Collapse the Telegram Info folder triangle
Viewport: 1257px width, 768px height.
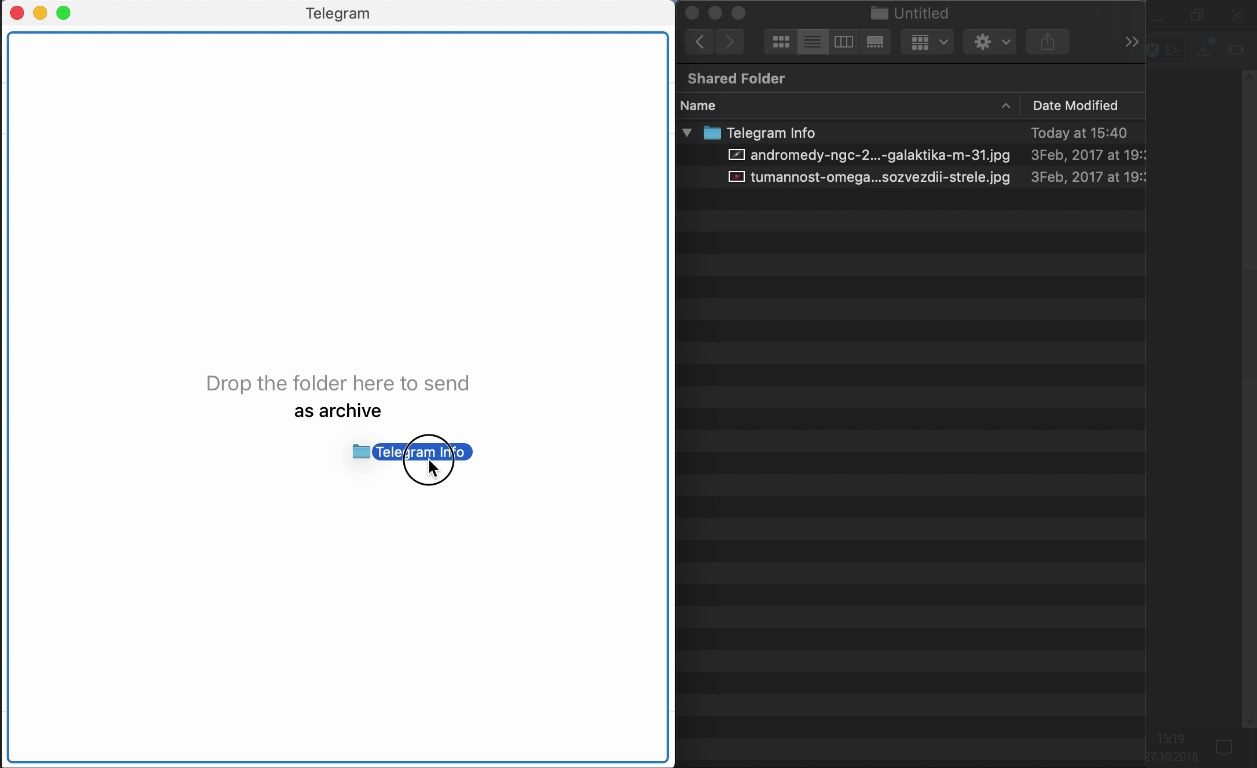(687, 133)
